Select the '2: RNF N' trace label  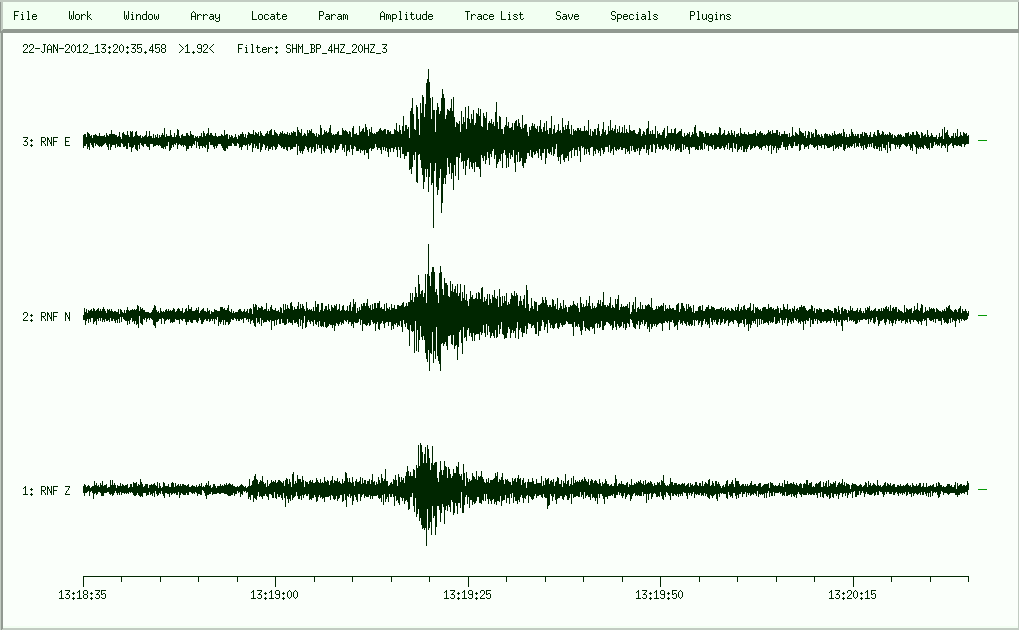point(46,317)
